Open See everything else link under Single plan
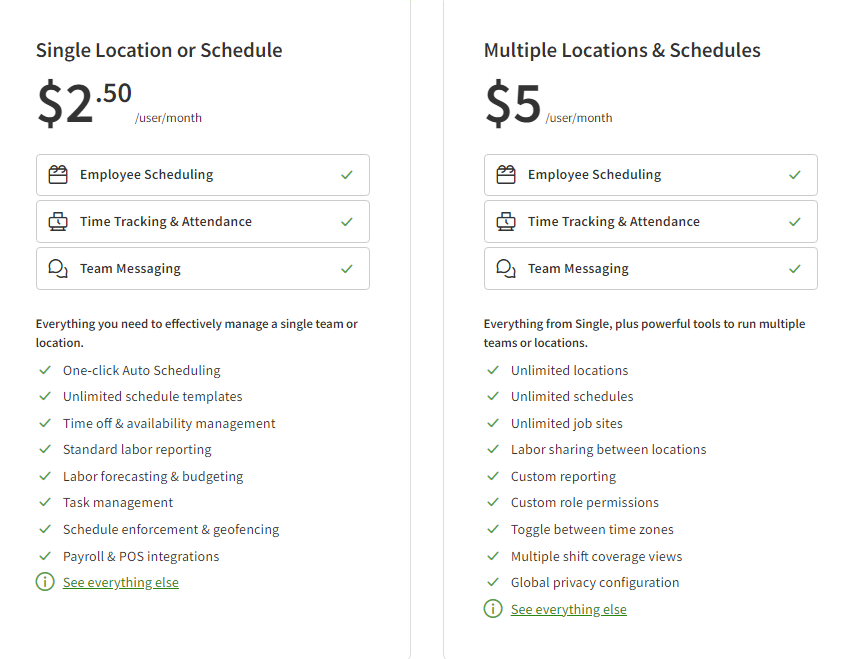The image size is (855, 659). (121, 583)
